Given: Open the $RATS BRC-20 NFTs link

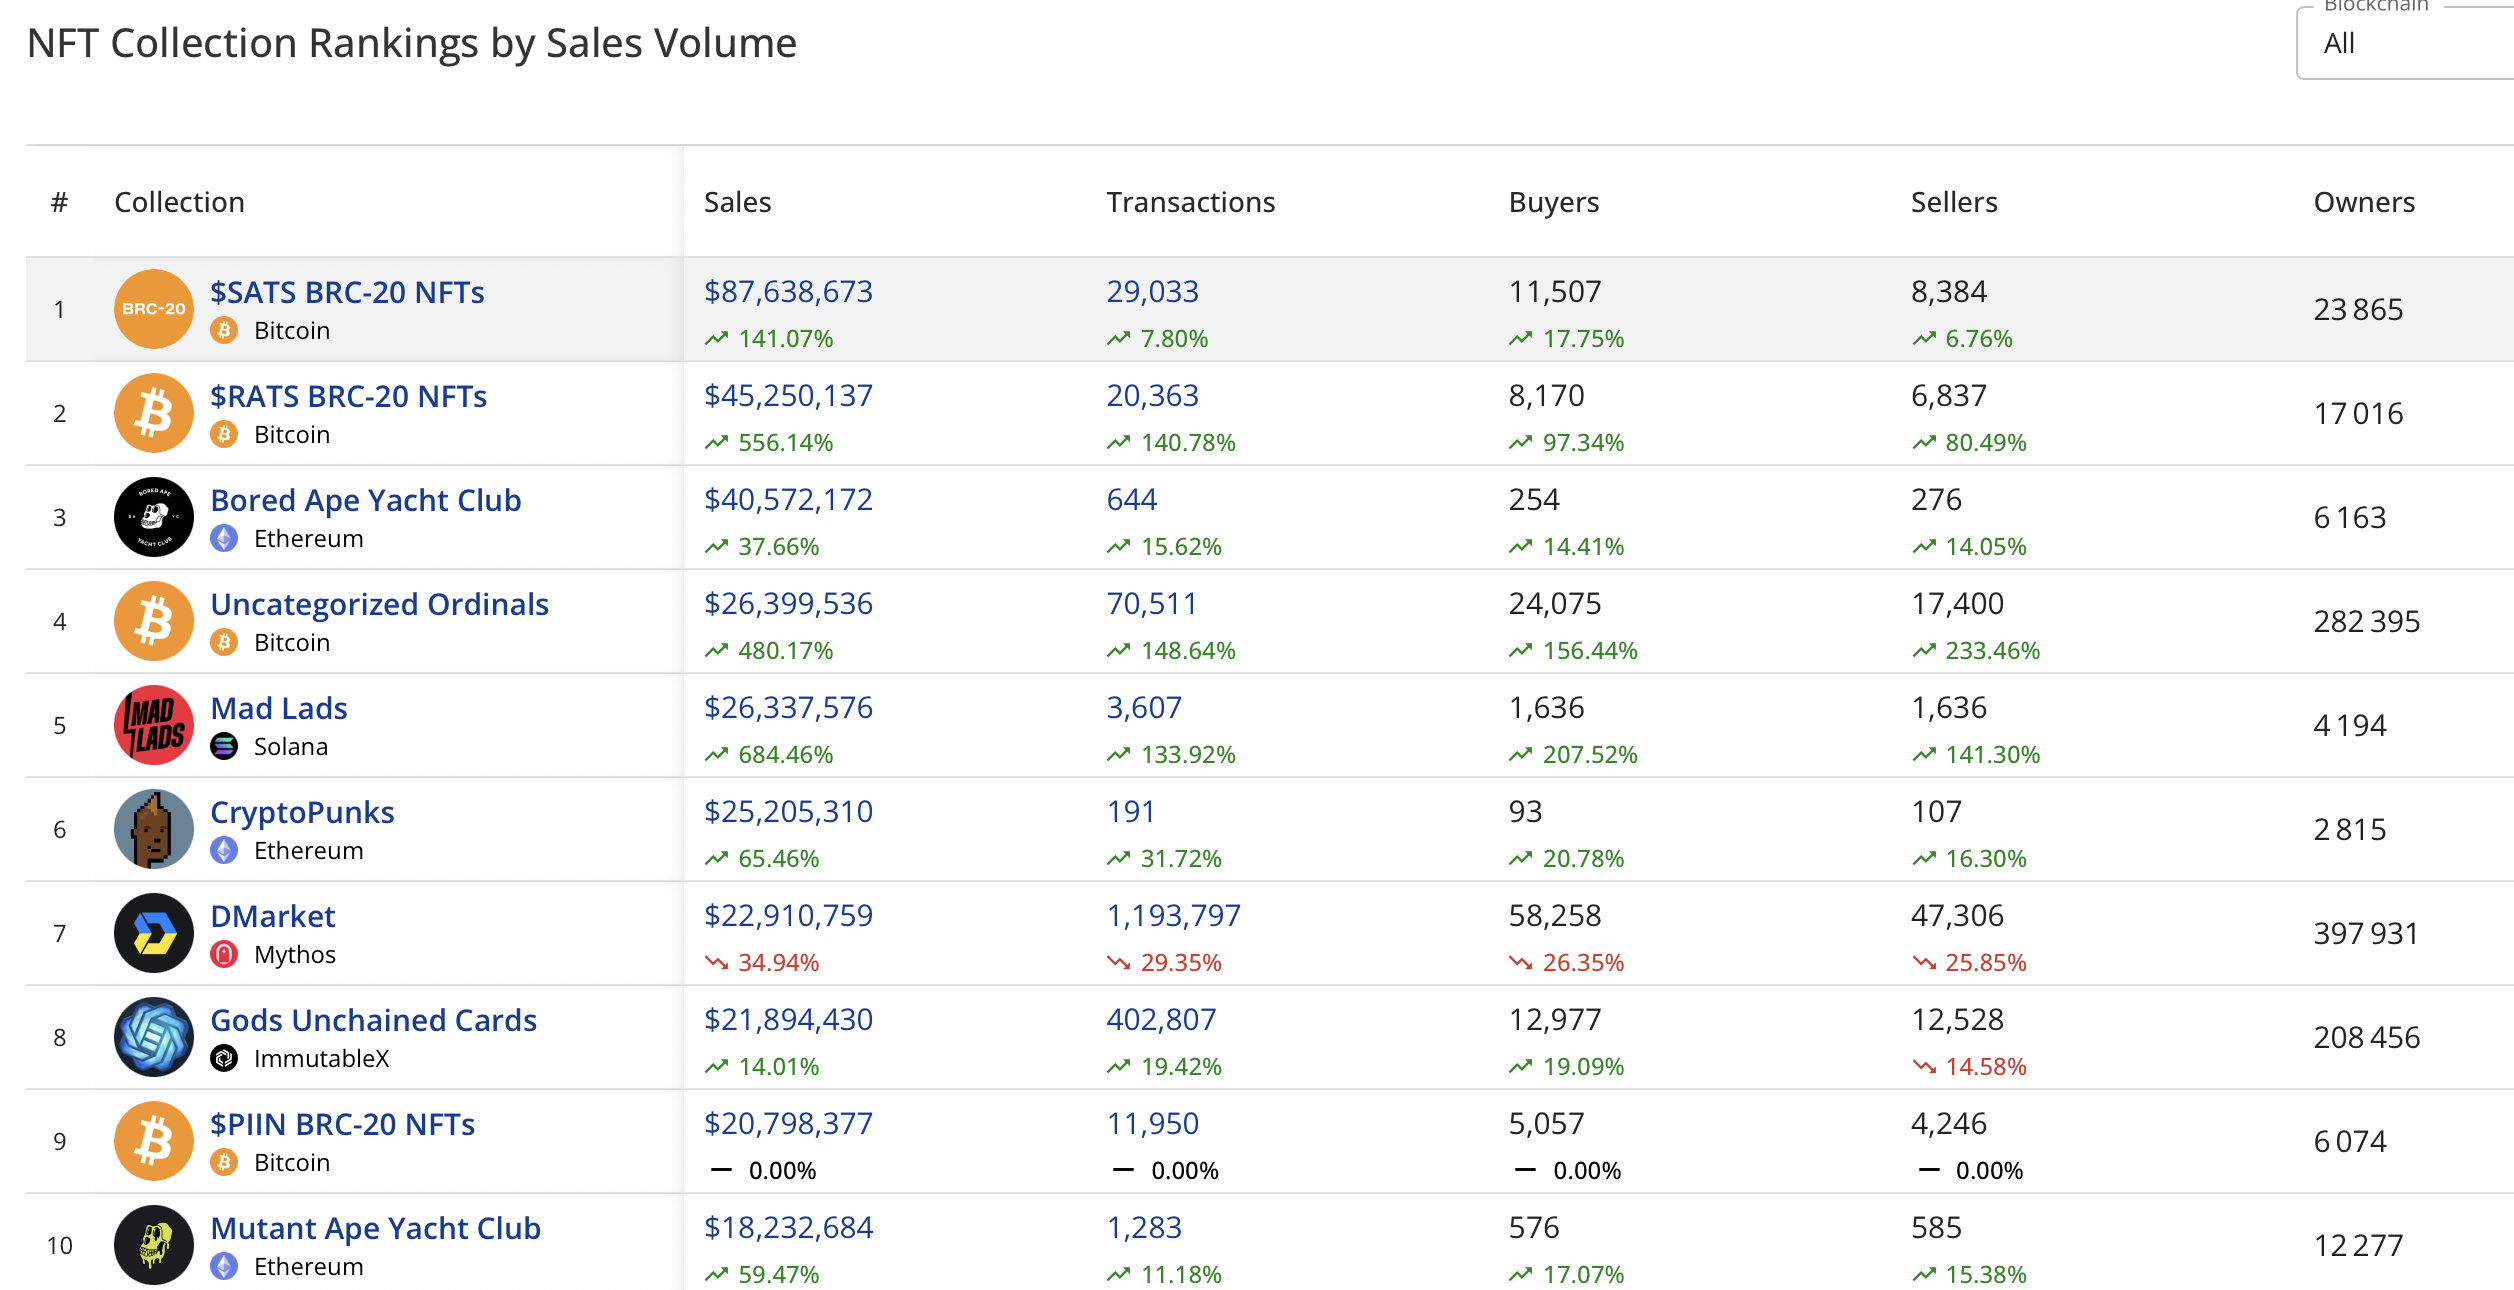Looking at the screenshot, I should pos(348,396).
